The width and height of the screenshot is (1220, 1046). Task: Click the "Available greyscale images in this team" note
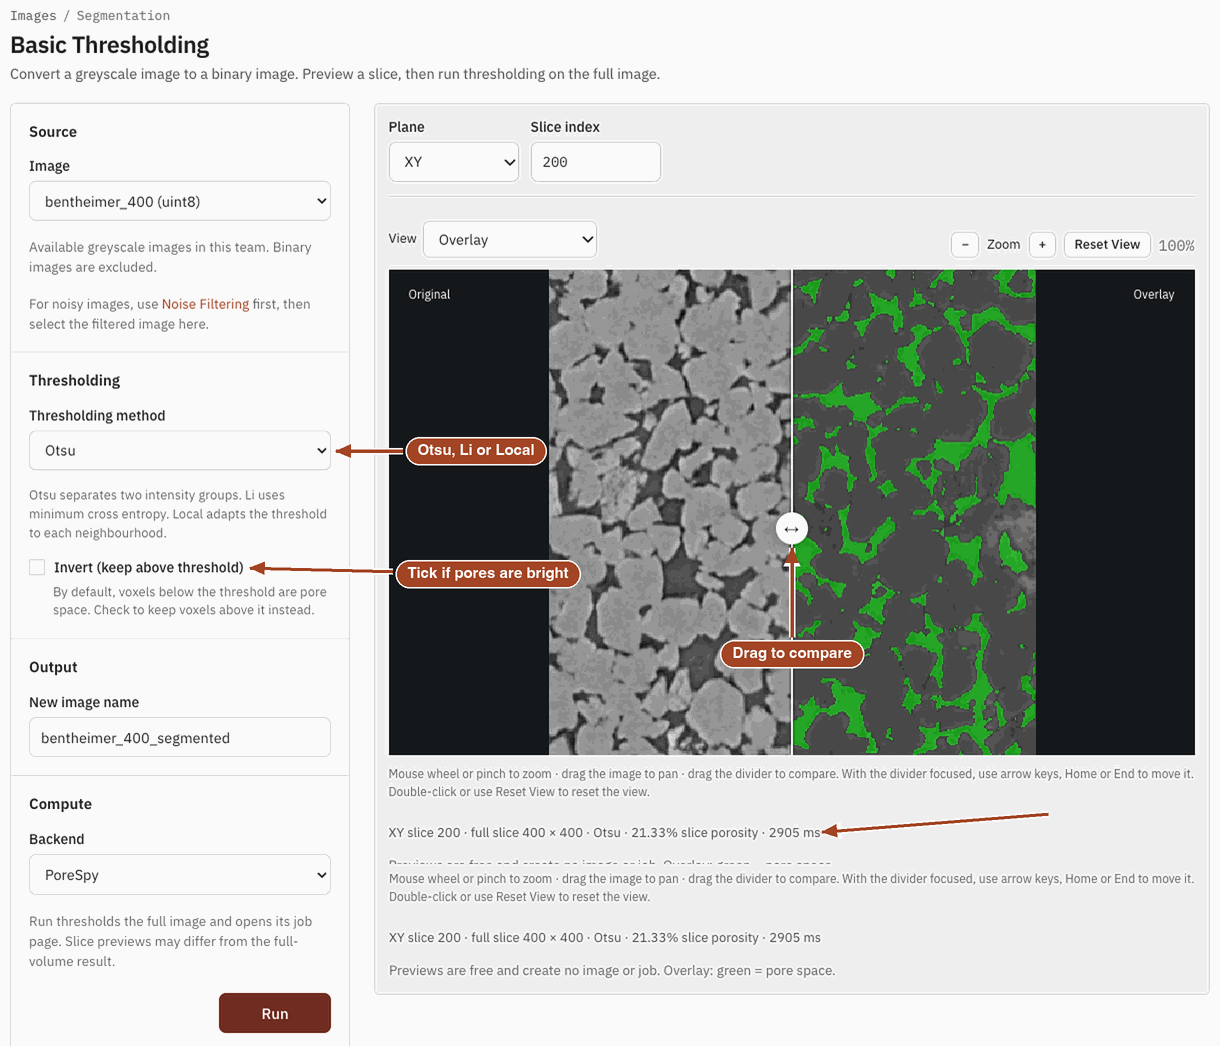point(170,257)
